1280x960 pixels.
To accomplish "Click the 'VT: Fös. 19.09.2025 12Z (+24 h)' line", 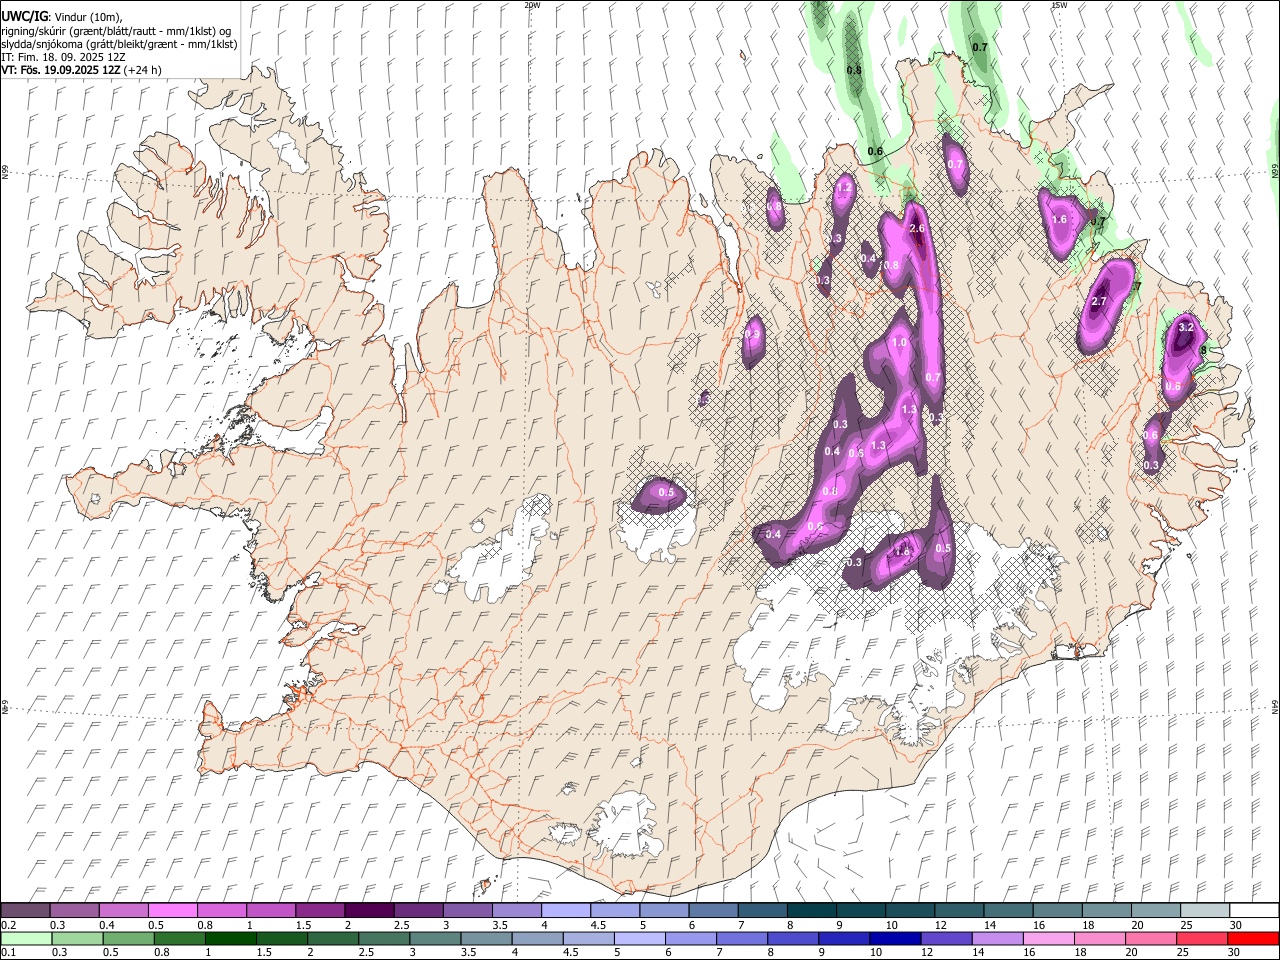I will pyautogui.click(x=82, y=71).
